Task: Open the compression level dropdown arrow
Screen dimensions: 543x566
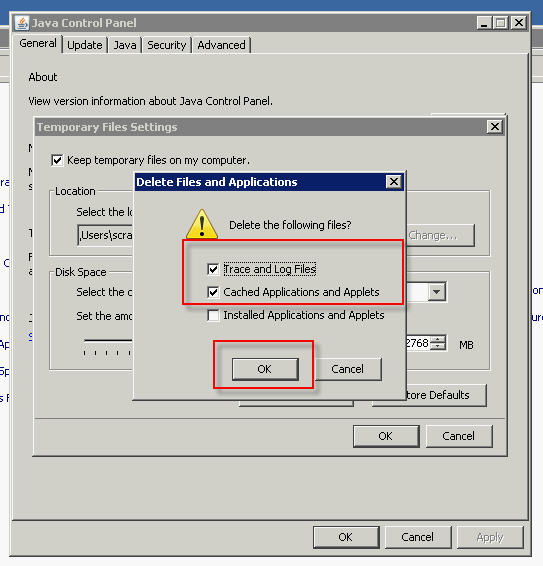Action: 436,292
